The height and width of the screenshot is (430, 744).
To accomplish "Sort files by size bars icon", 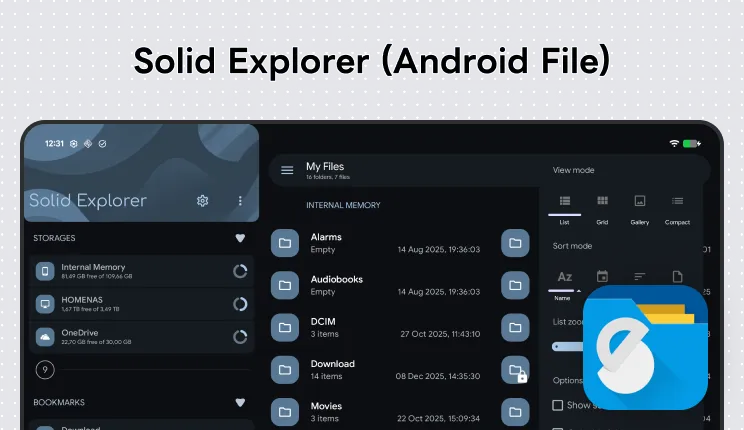I will click(x=640, y=277).
